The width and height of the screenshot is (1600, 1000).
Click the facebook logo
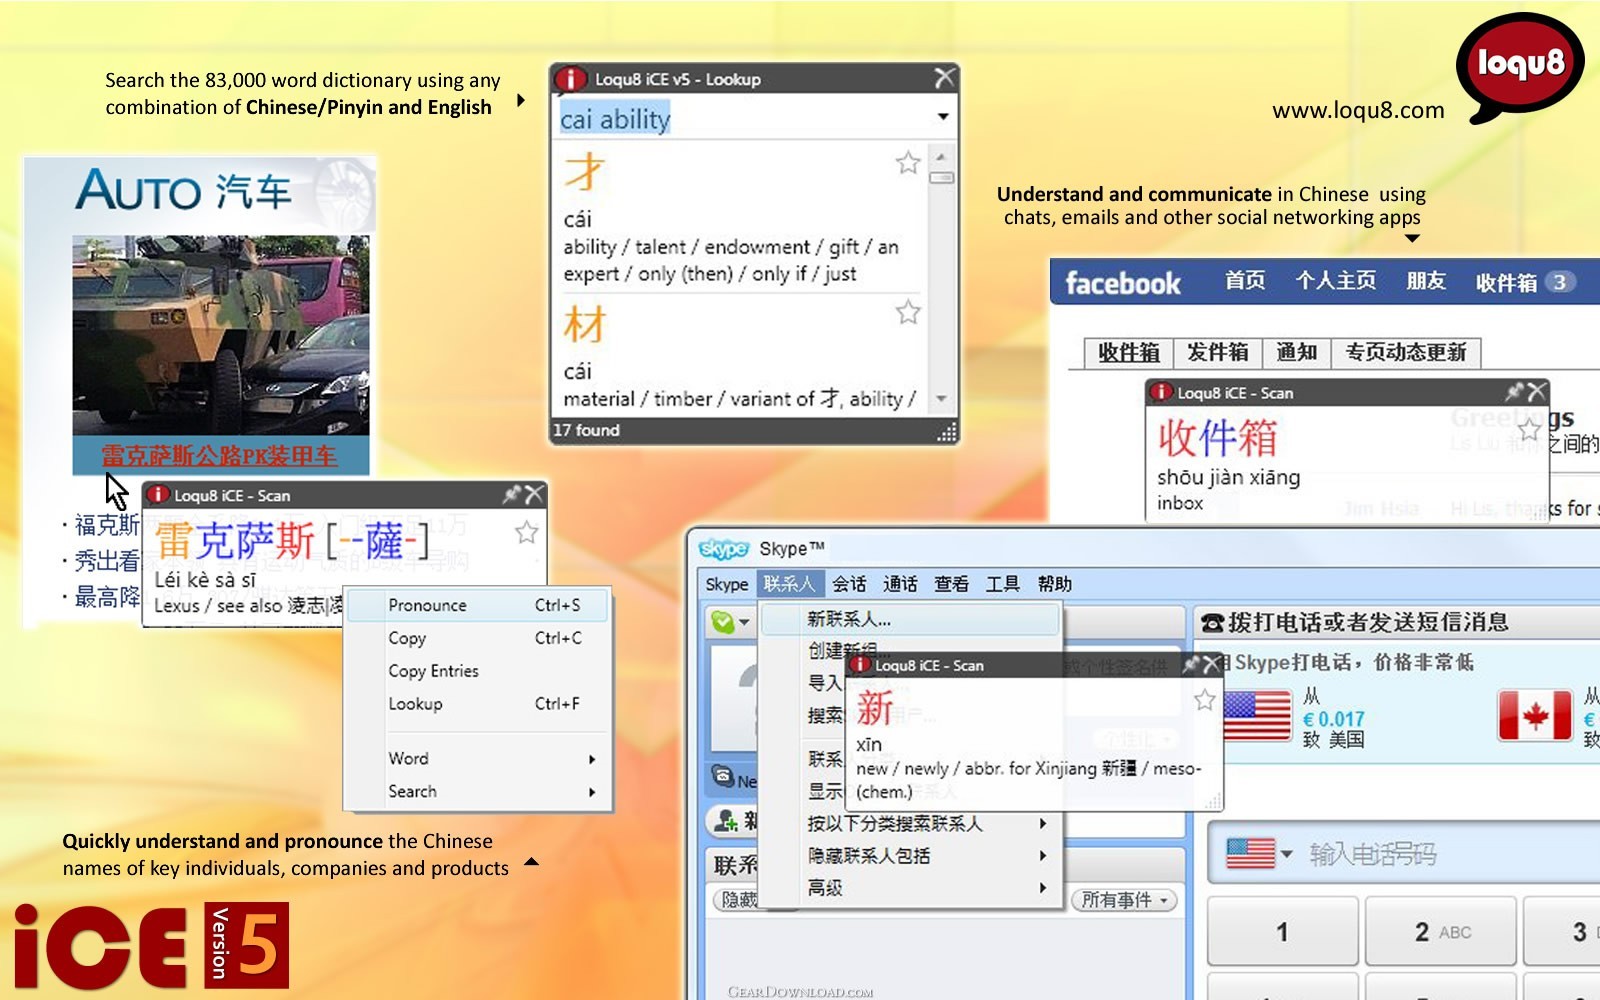tap(1123, 284)
